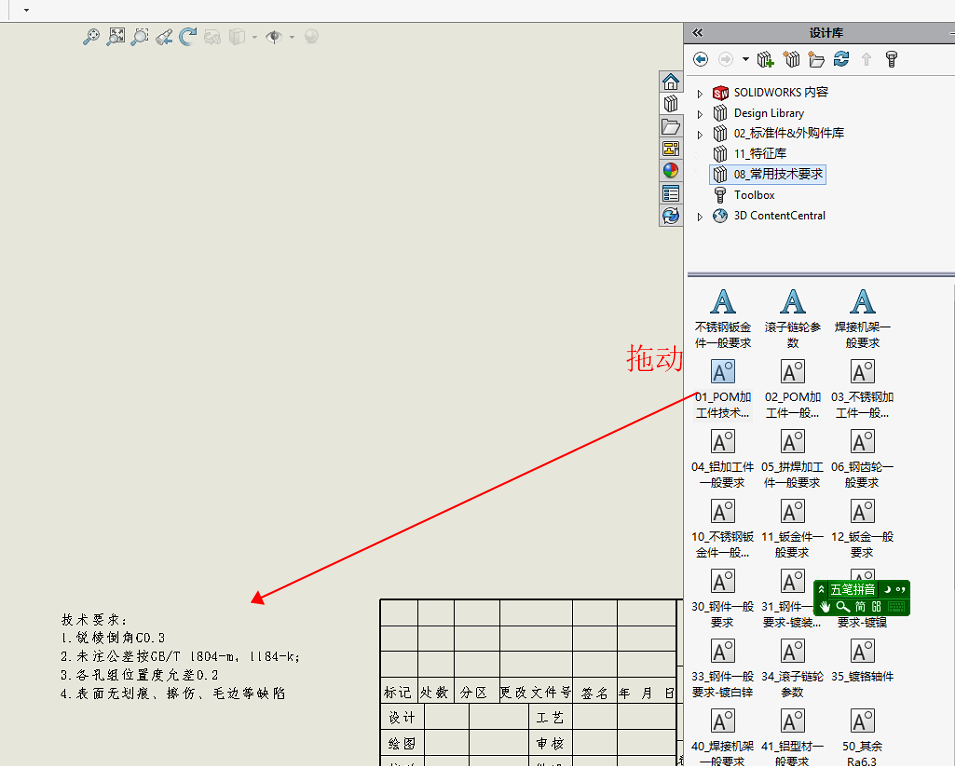Open the navigation history dropdown arrow
The width and height of the screenshot is (955, 766).
pos(745,59)
